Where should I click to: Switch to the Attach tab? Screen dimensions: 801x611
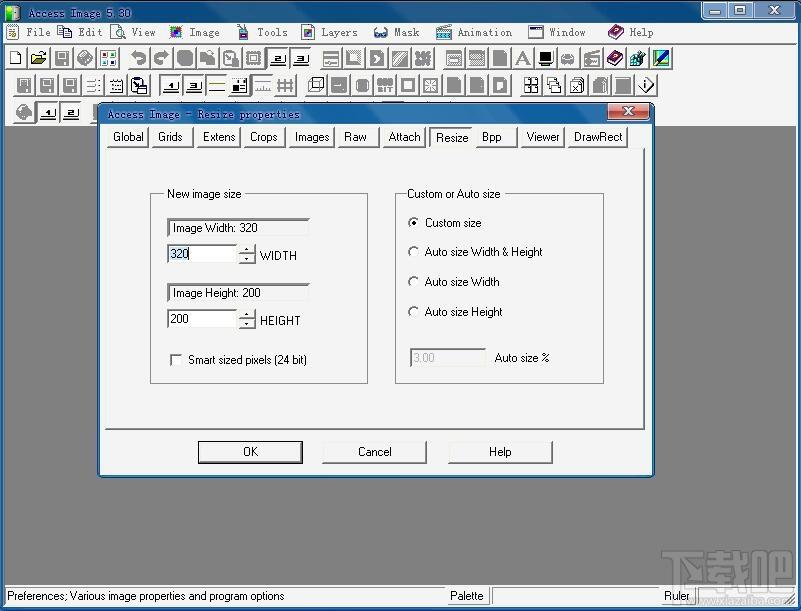(x=404, y=137)
